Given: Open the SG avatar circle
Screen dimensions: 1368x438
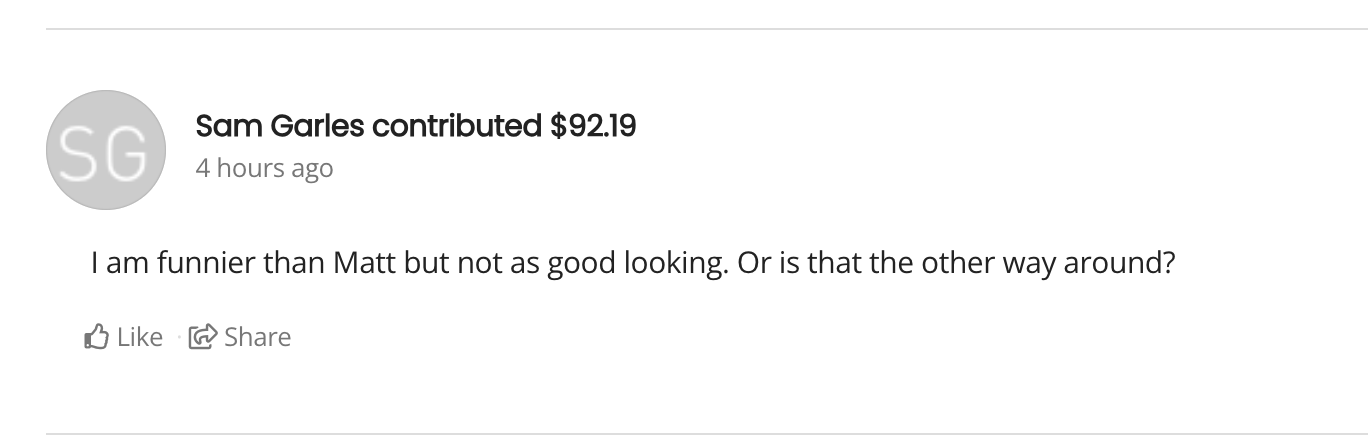Looking at the screenshot, I should [x=105, y=150].
